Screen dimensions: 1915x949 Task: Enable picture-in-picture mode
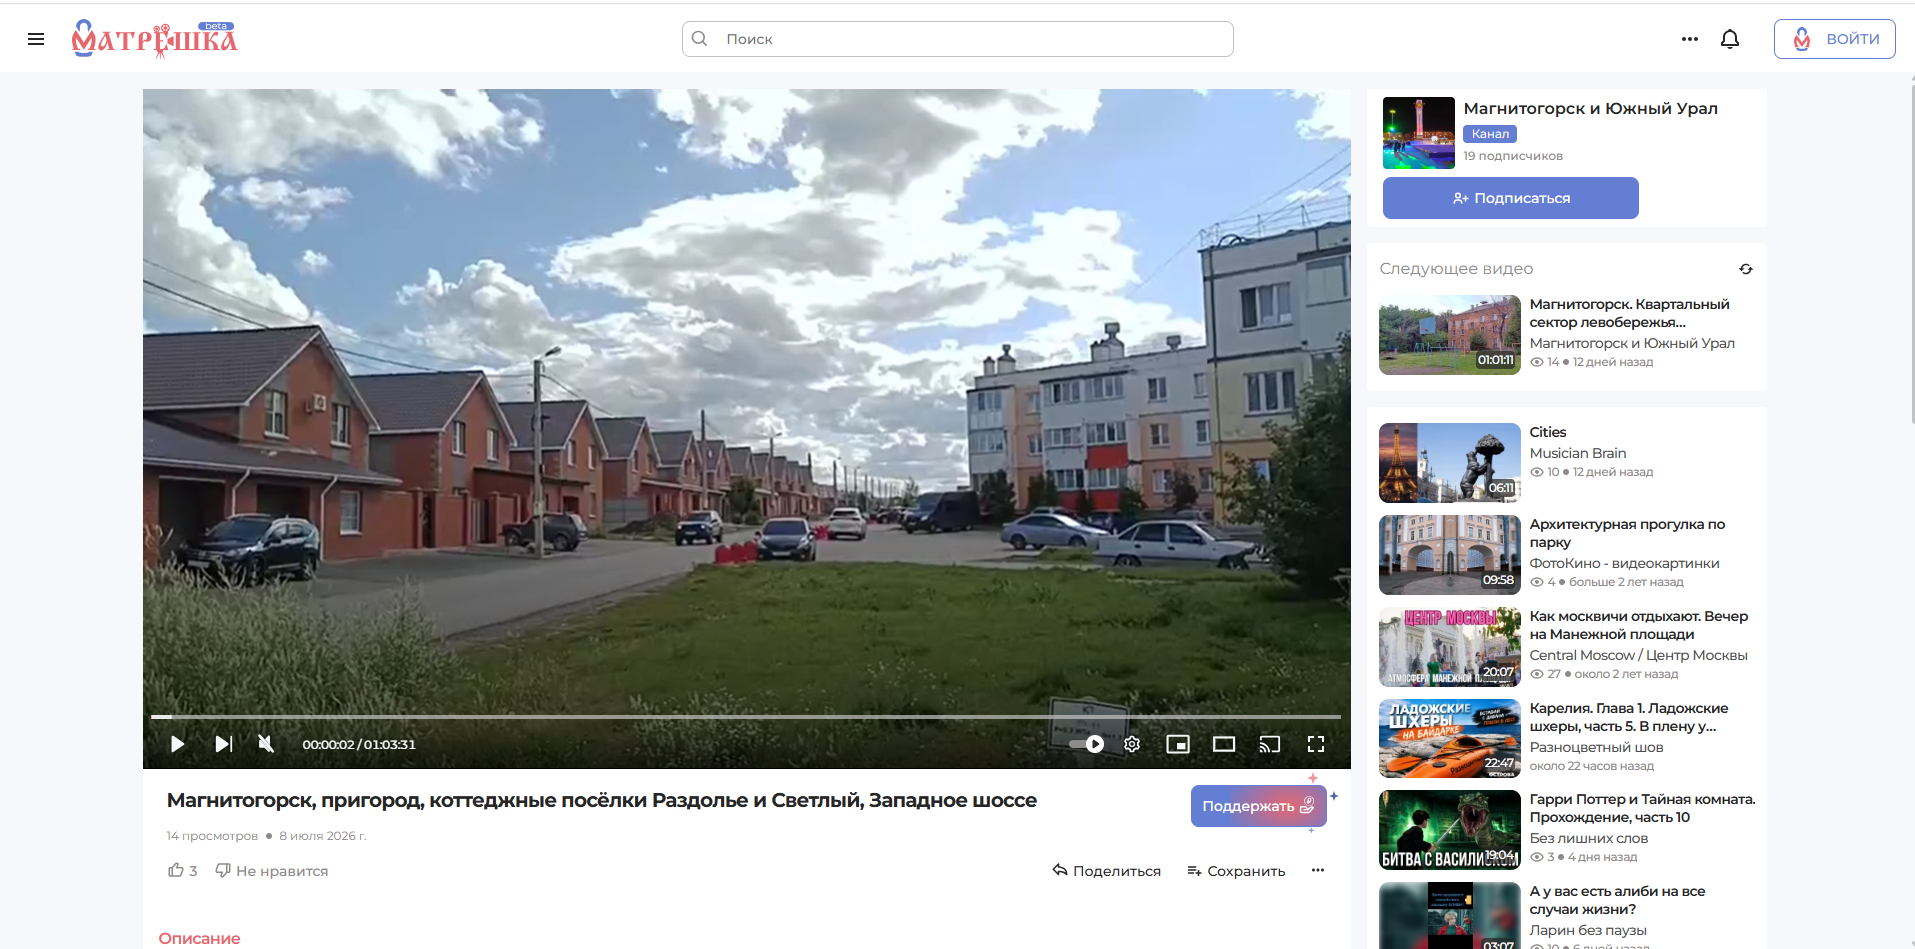(1178, 744)
